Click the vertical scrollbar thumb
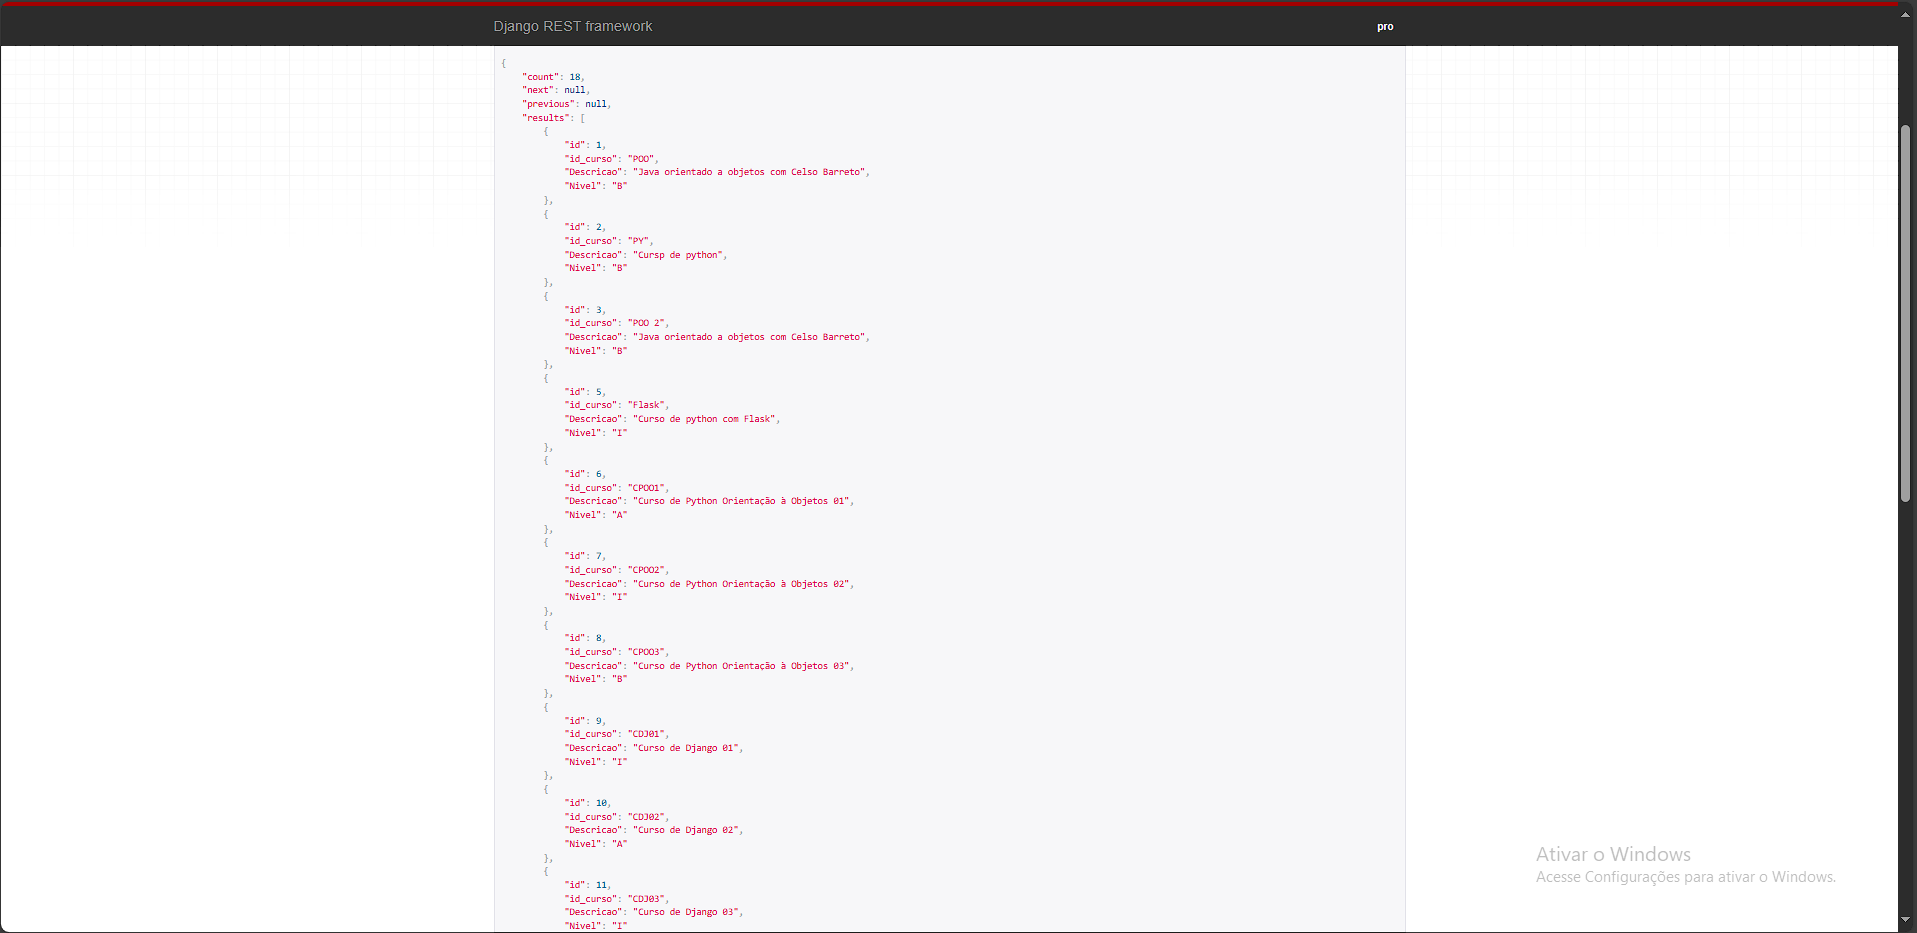1917x933 pixels. tap(1906, 313)
